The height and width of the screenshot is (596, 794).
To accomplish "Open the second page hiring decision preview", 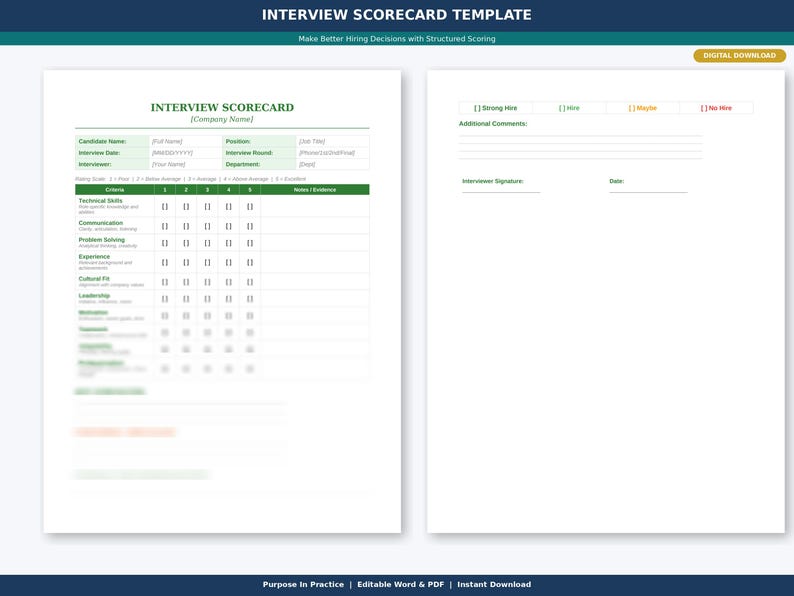I will point(606,301).
